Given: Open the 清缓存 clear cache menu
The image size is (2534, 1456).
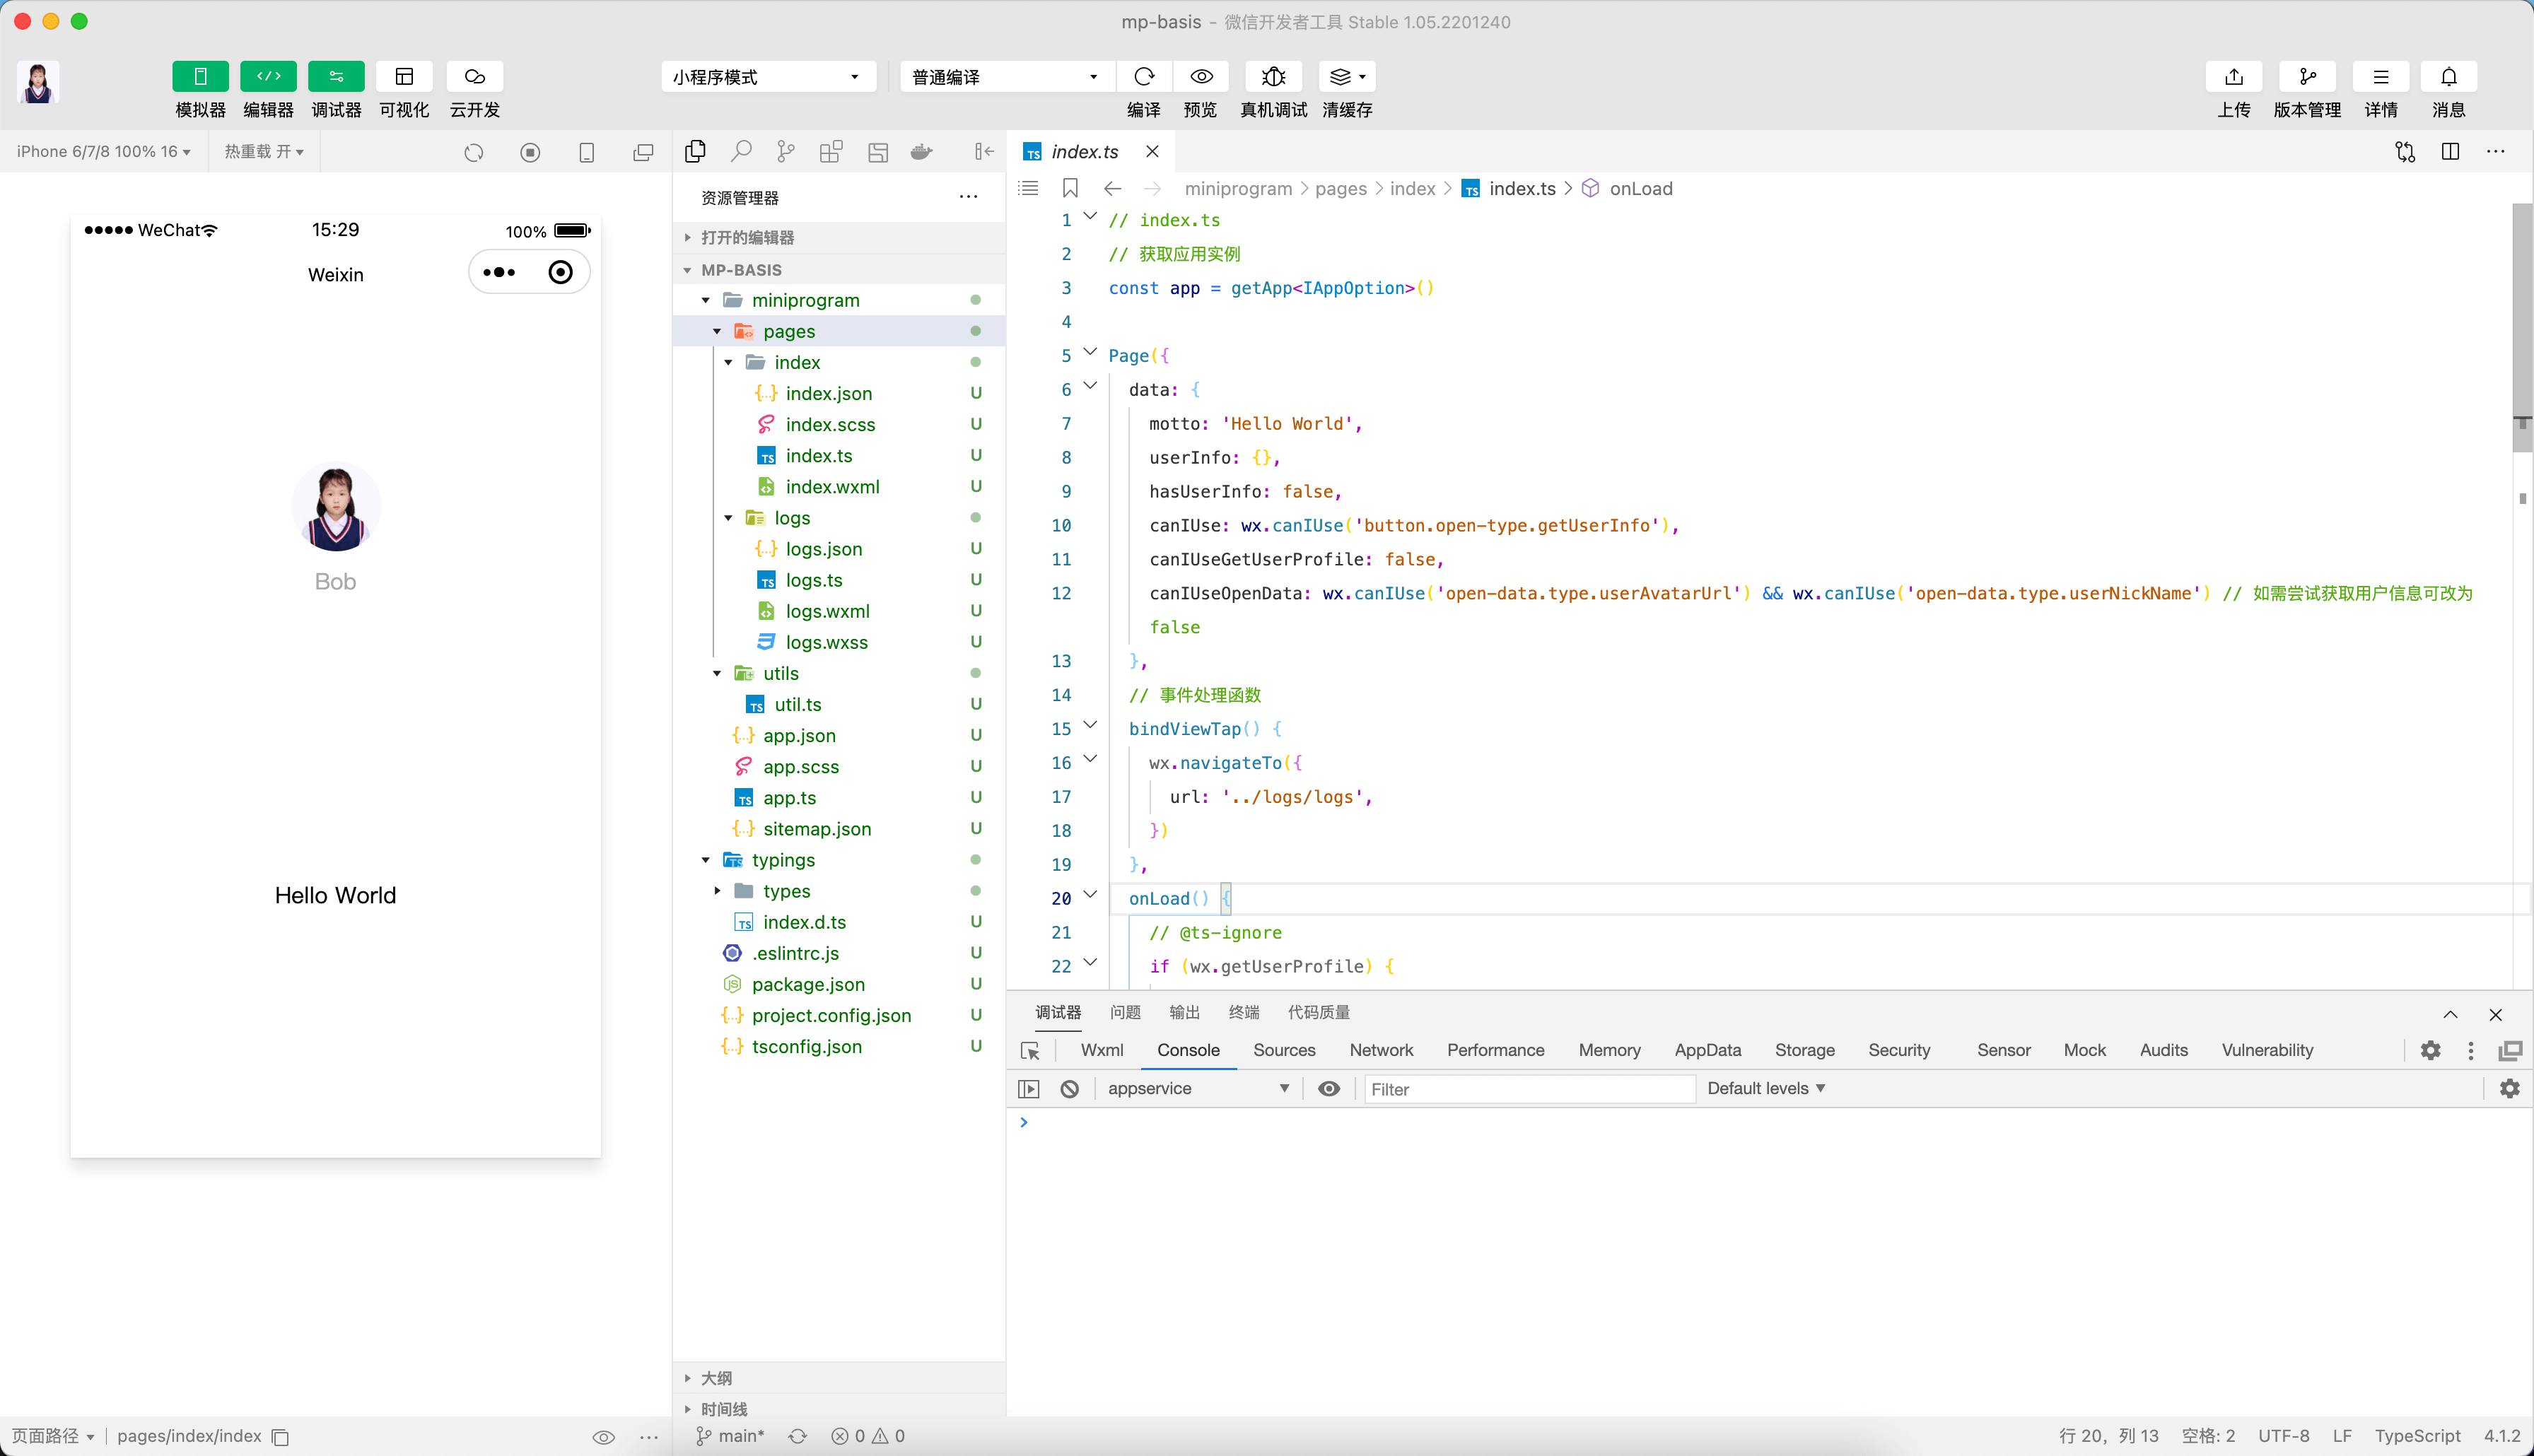Looking at the screenshot, I should pos(1347,77).
